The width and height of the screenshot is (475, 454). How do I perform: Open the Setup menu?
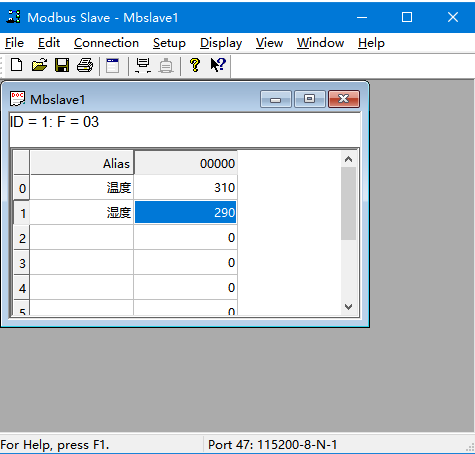click(x=169, y=43)
